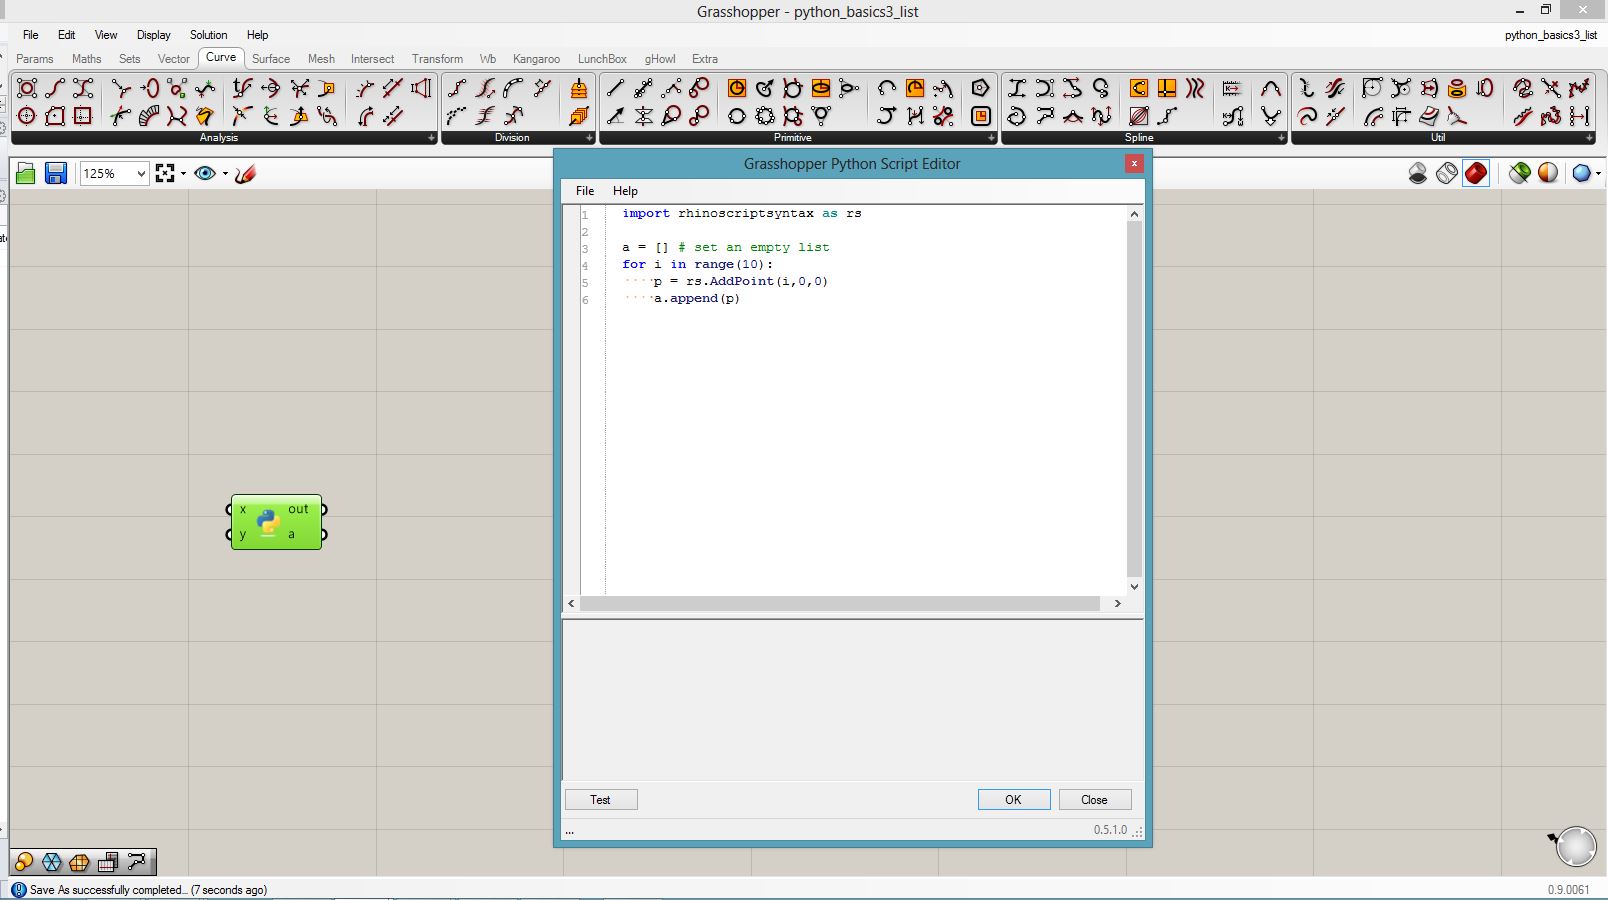Toggle the red shaded preview mode icon
The width and height of the screenshot is (1608, 900).
click(x=1476, y=174)
